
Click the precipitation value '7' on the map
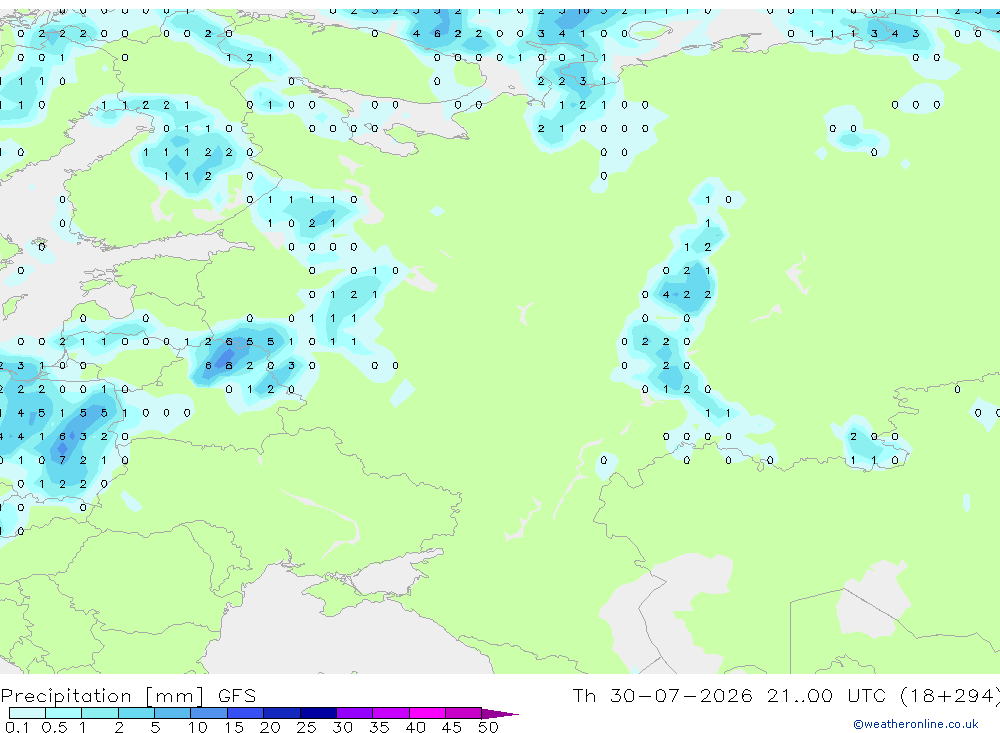pos(62,460)
